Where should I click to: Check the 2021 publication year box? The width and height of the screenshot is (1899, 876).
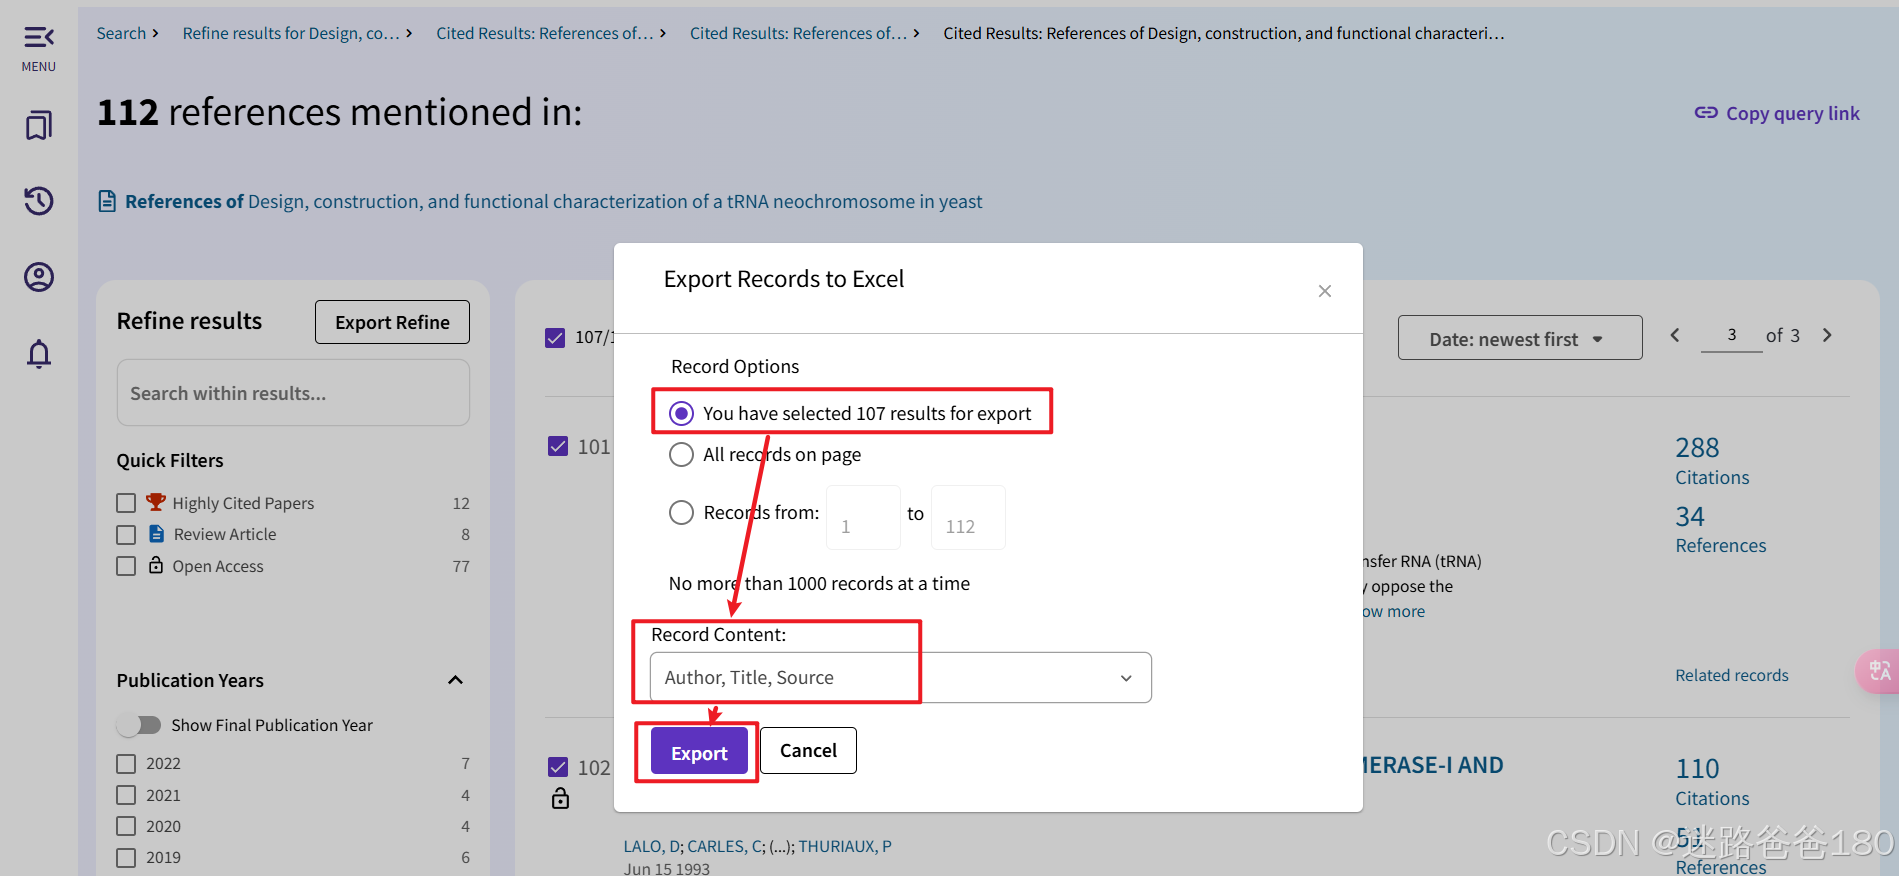point(126,795)
